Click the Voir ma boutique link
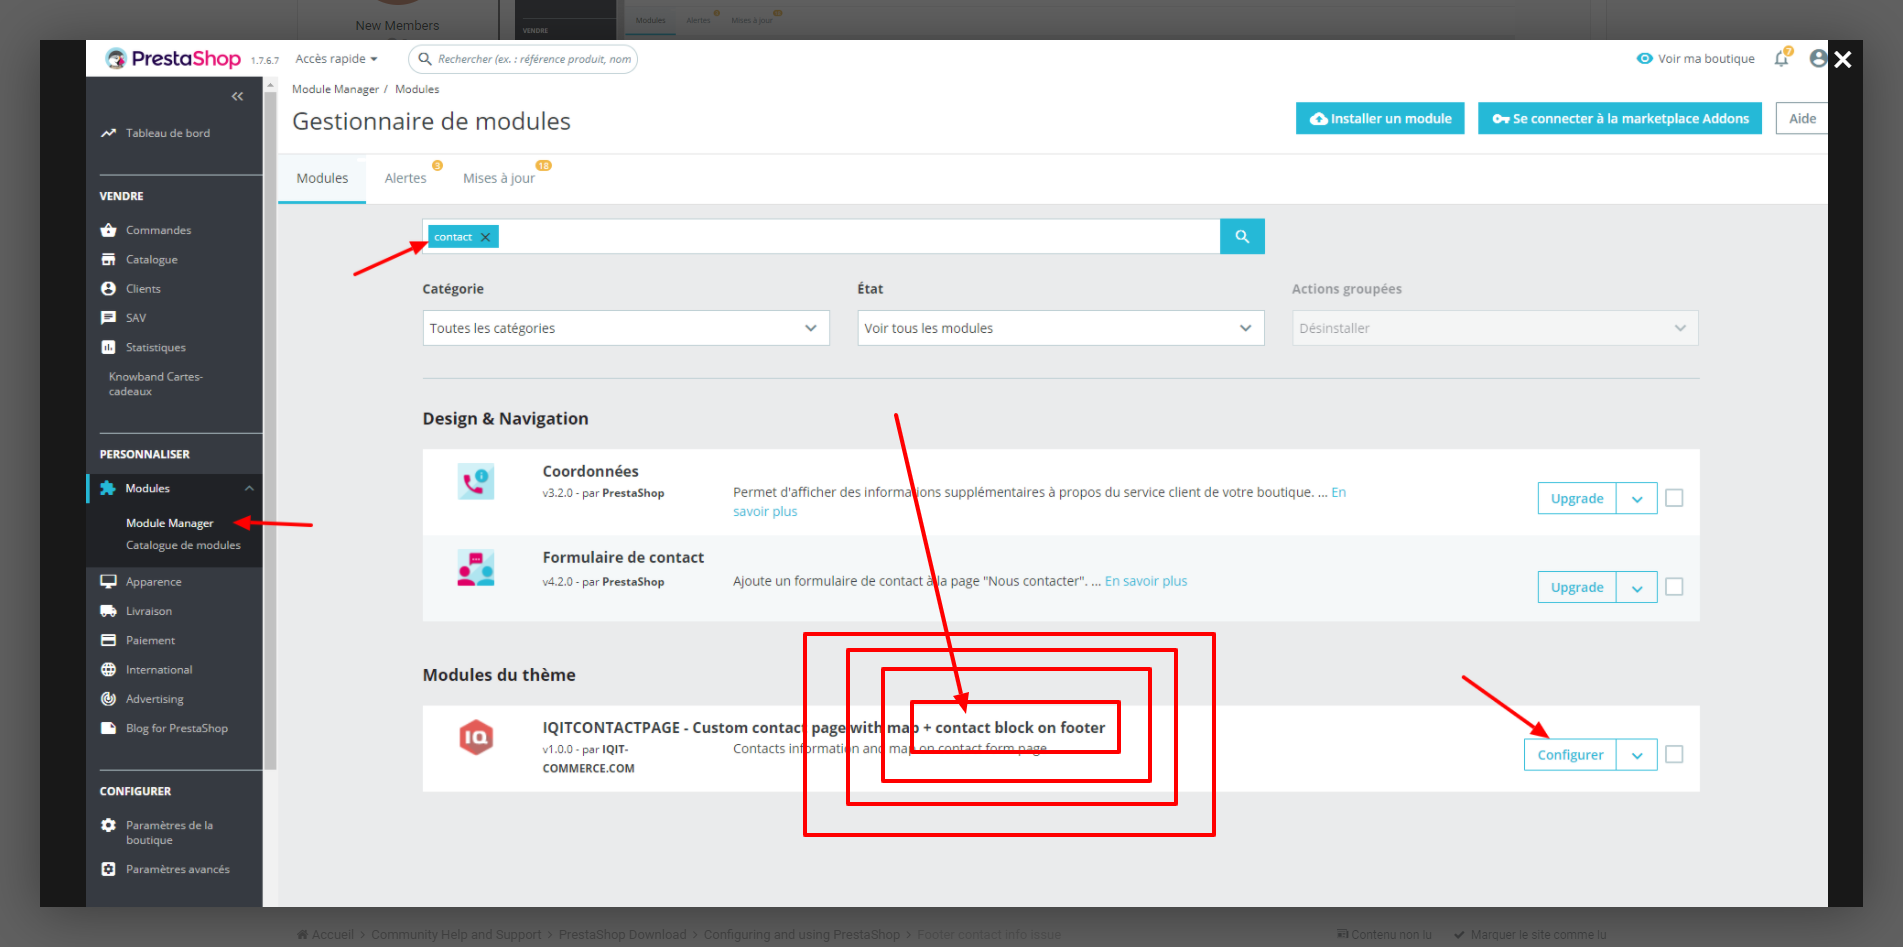 coord(1696,59)
